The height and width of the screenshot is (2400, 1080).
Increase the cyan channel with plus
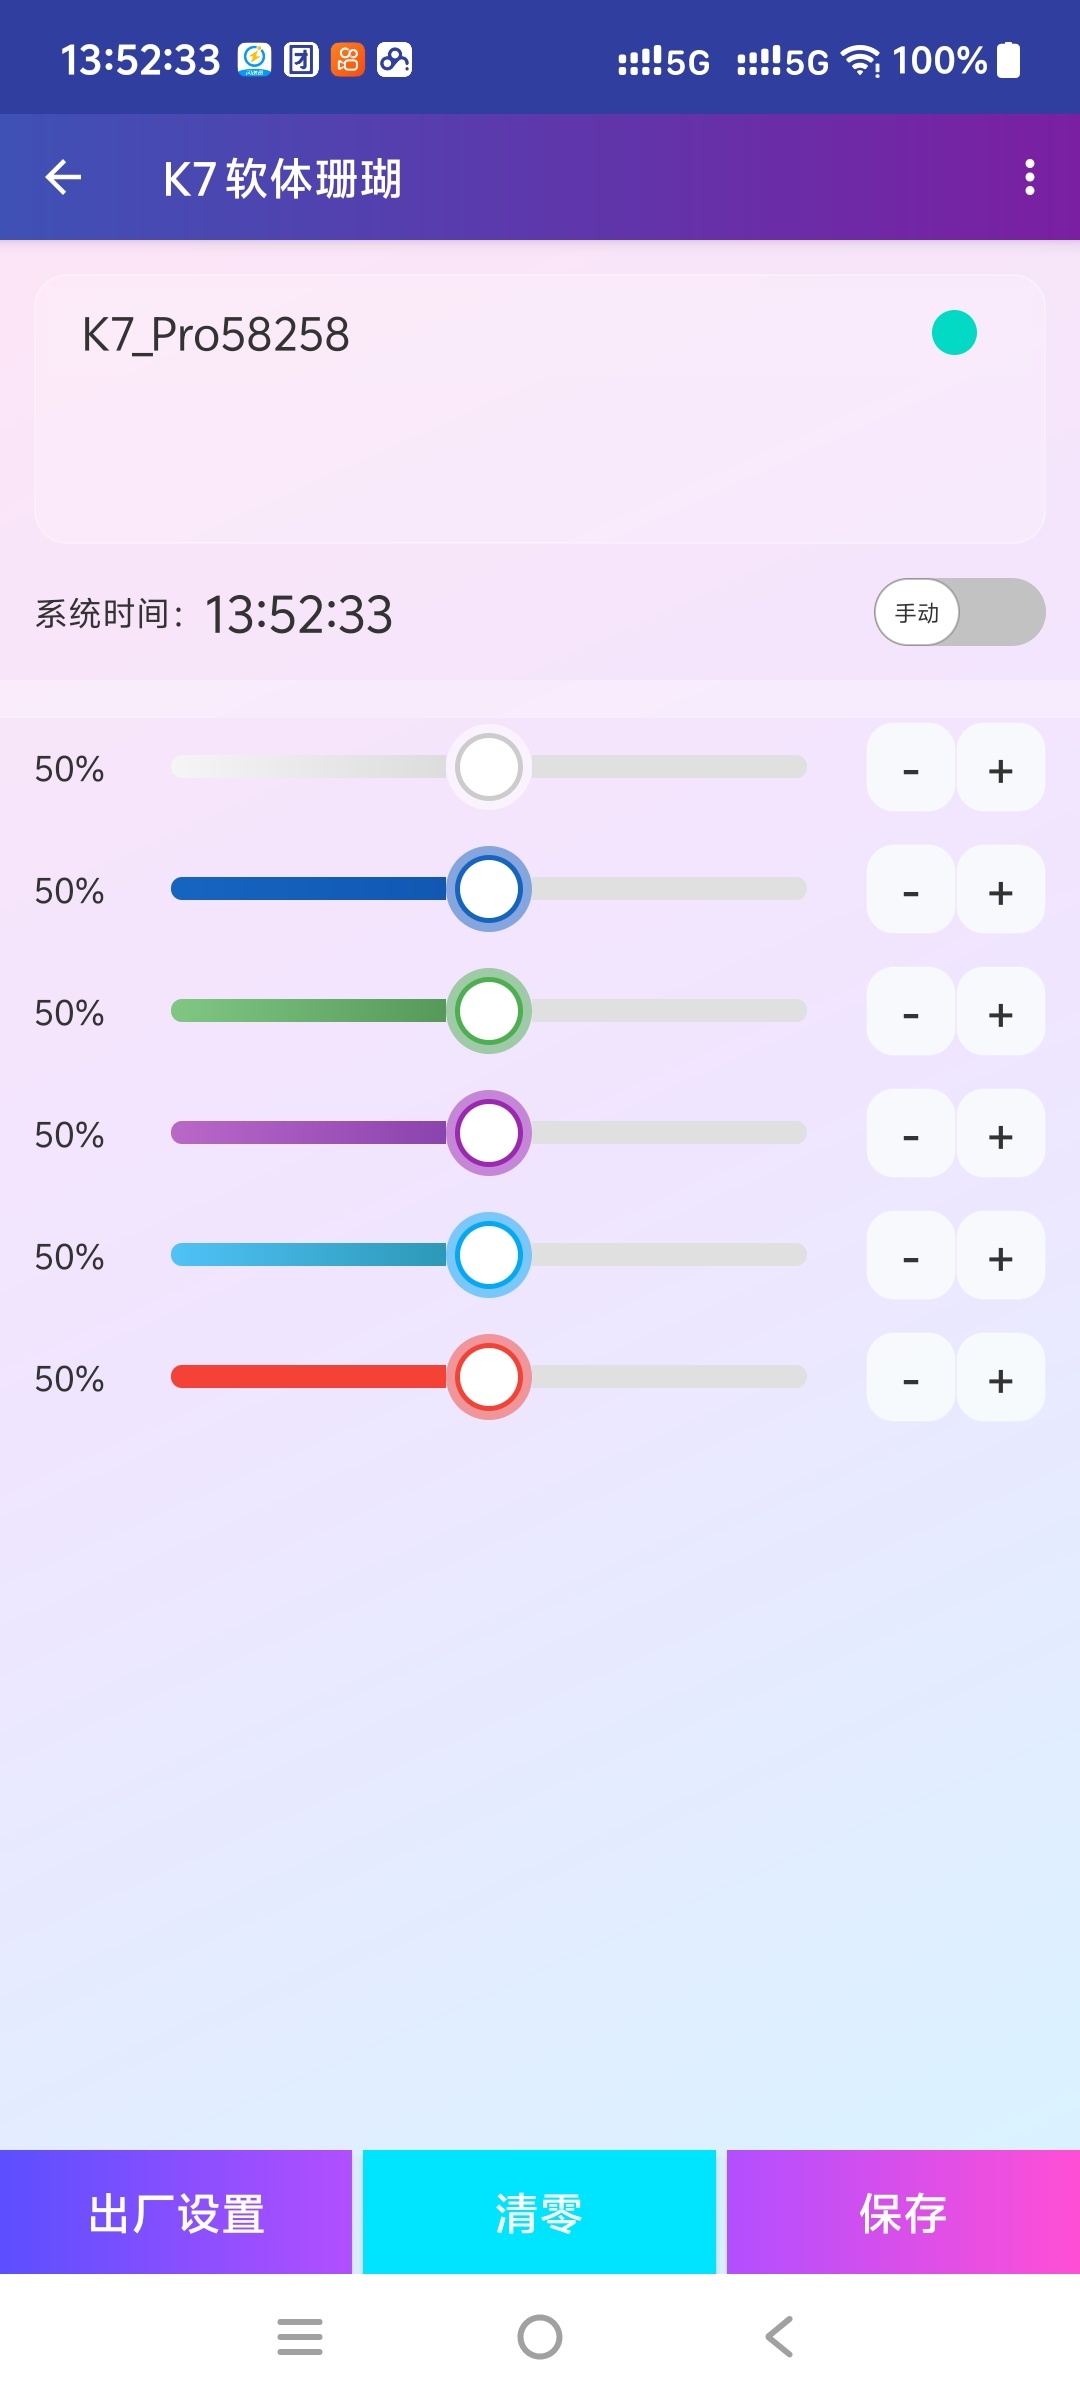(1001, 1256)
